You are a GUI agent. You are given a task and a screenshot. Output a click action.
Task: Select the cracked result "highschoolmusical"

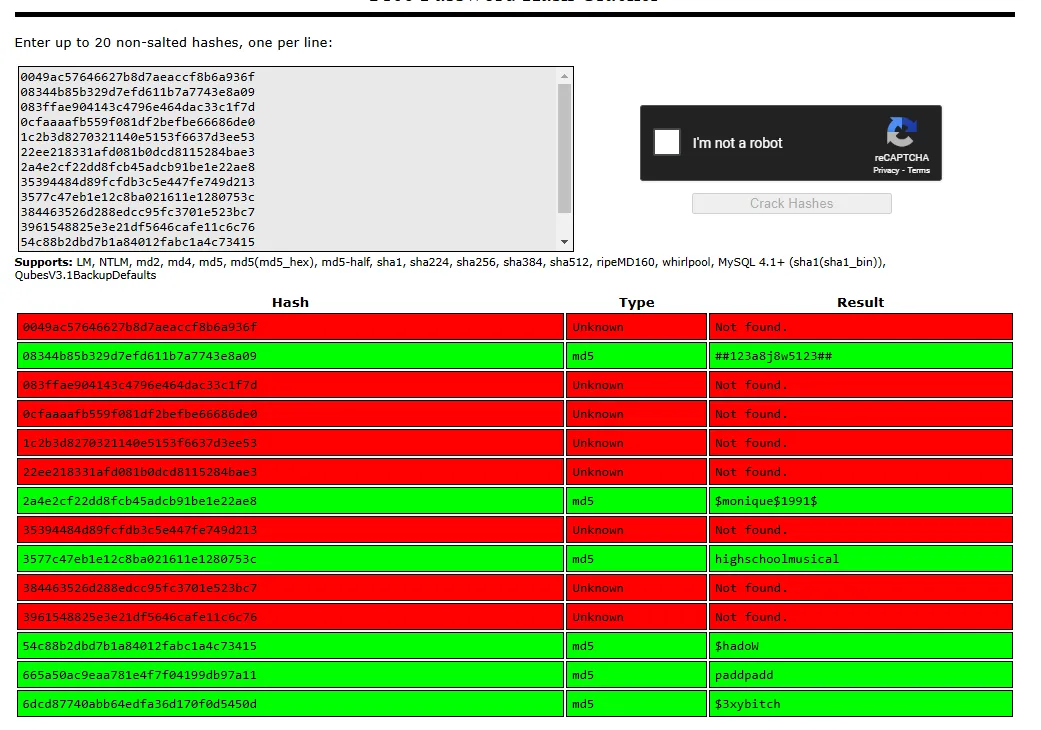point(777,559)
